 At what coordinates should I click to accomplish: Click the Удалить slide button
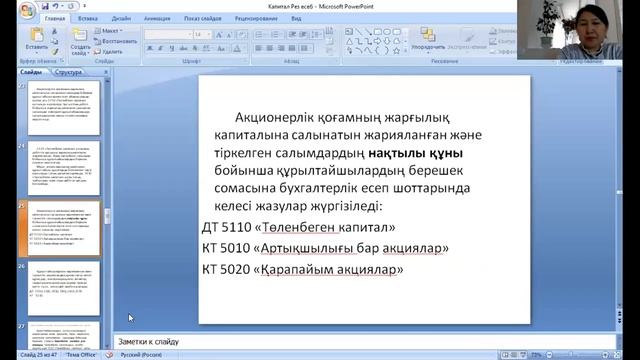108,52
